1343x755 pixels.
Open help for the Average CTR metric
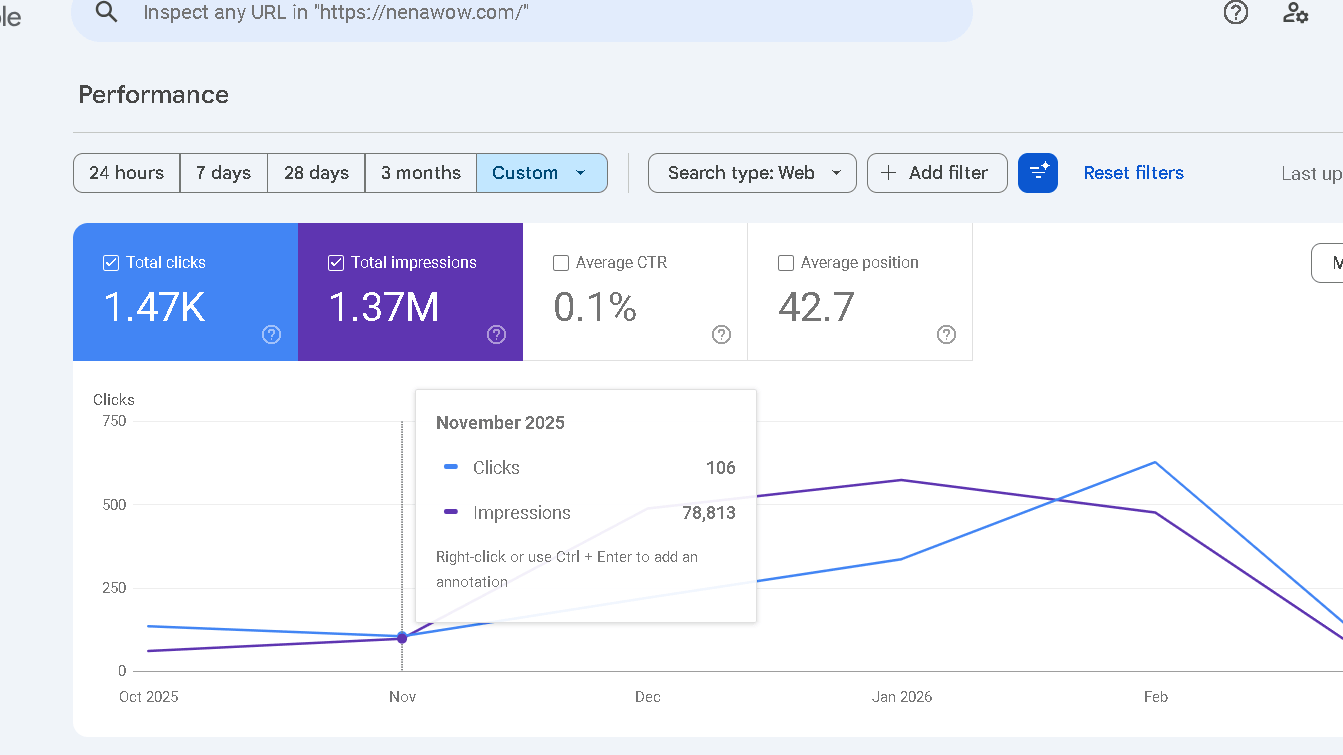coord(721,334)
